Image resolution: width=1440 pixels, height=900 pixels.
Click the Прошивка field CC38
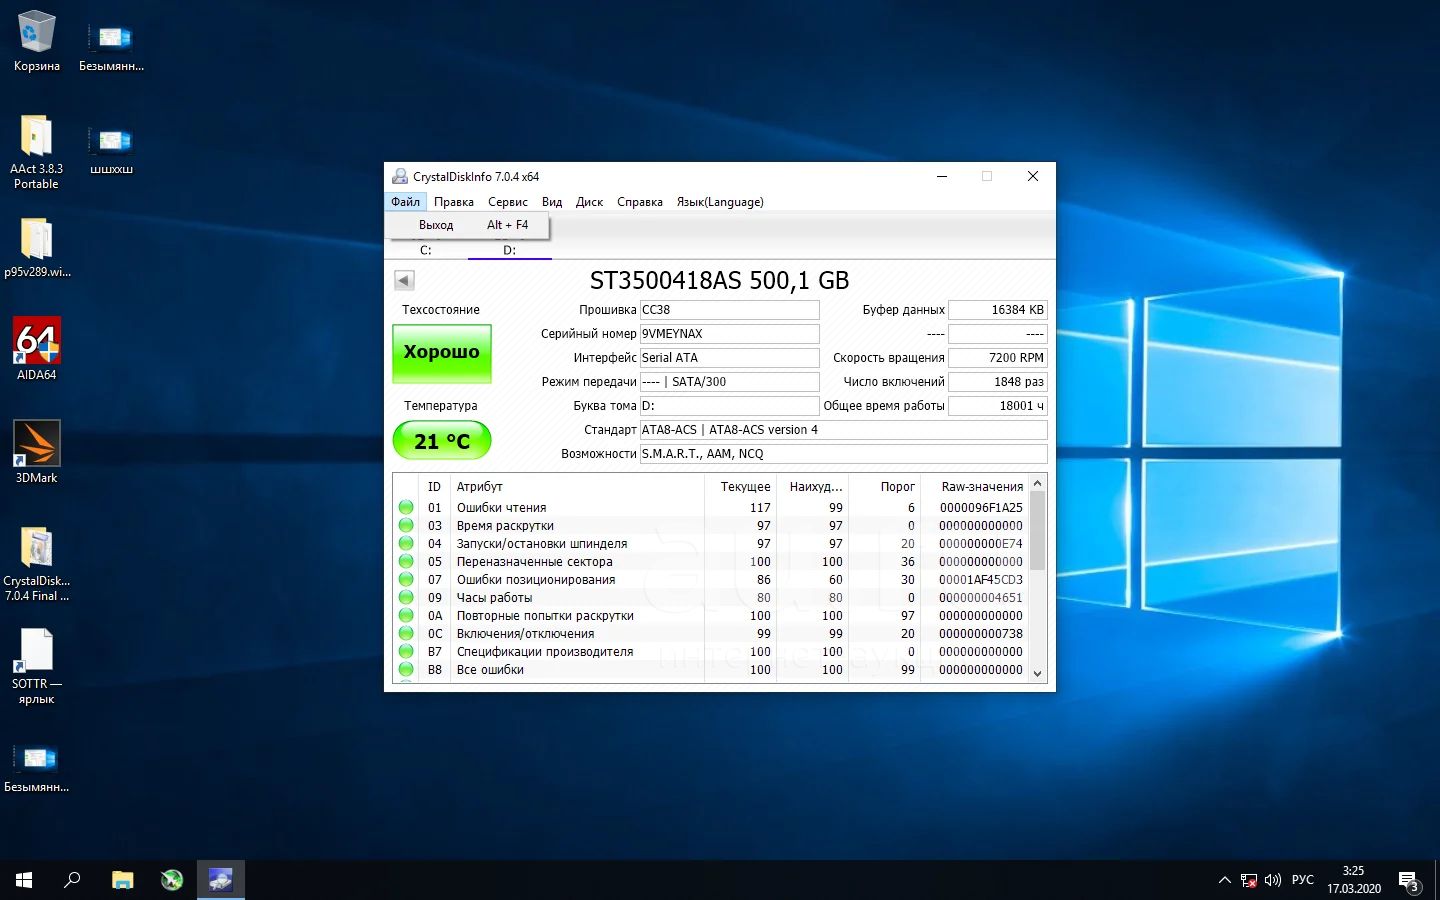point(729,310)
